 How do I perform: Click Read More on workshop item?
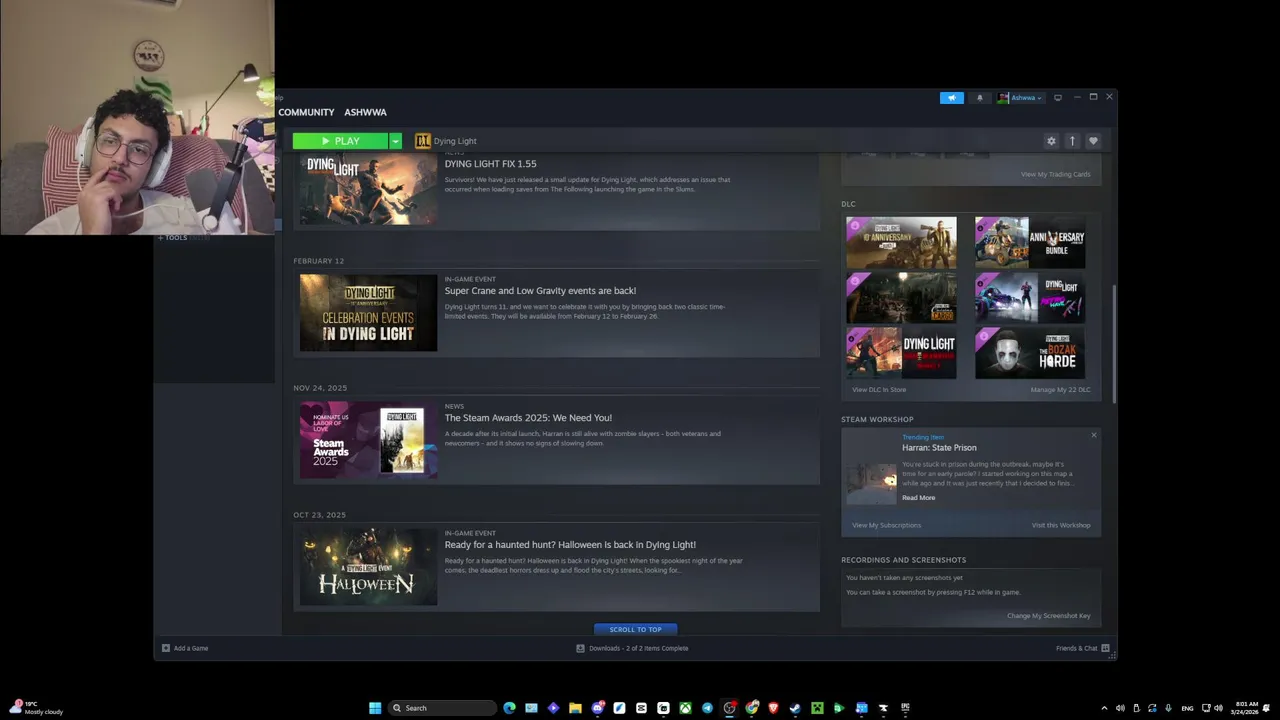(x=918, y=498)
